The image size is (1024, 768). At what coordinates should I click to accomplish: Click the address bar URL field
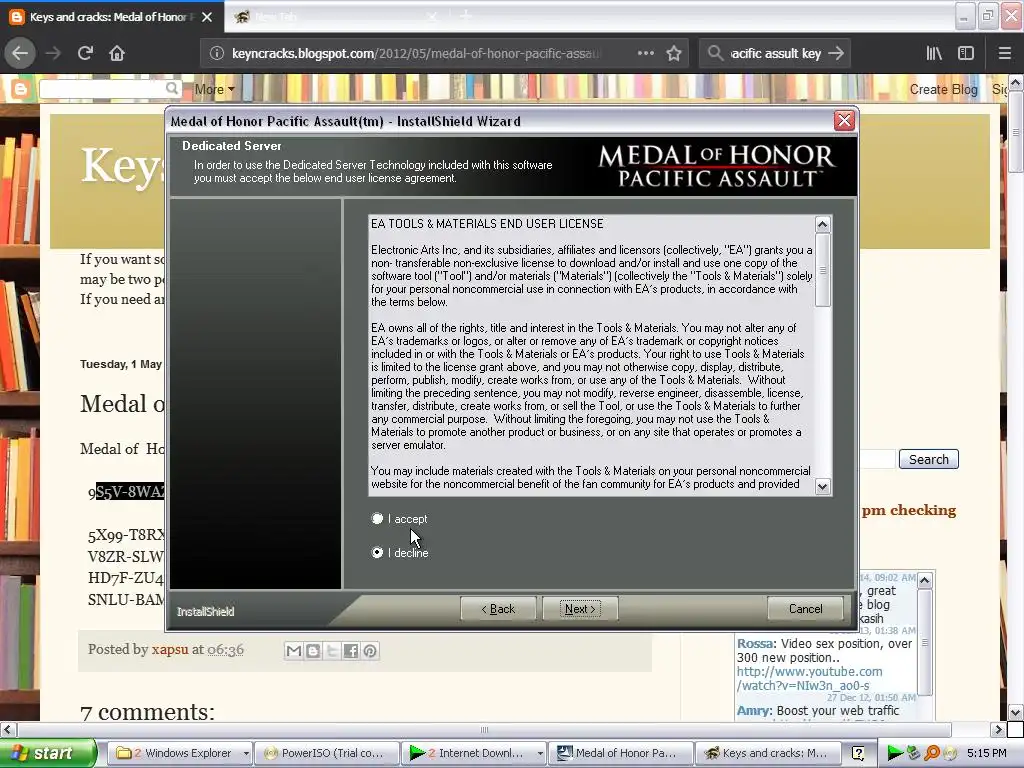[416, 54]
